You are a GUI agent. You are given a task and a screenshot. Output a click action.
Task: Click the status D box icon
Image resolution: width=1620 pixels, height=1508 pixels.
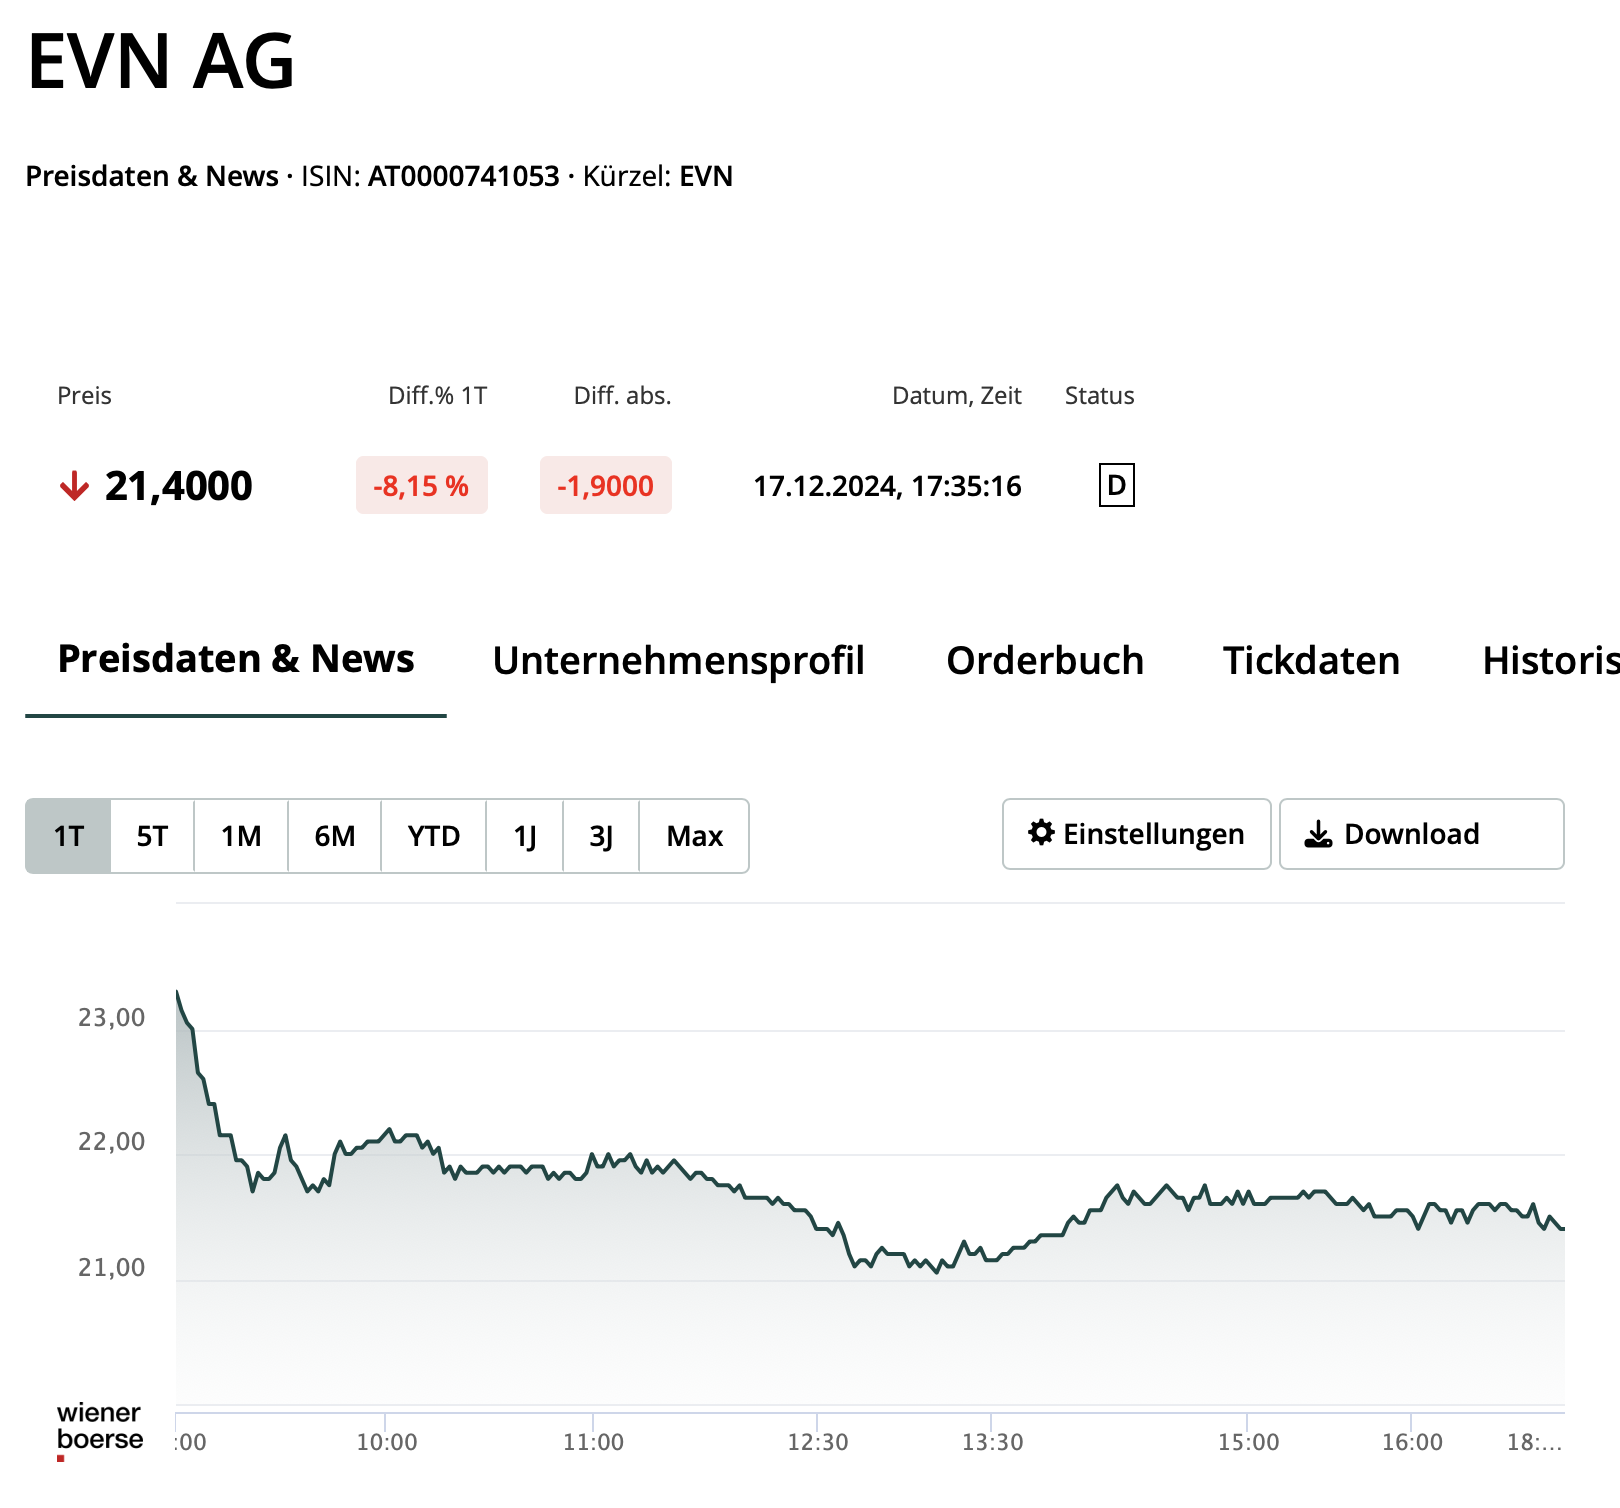[1116, 486]
